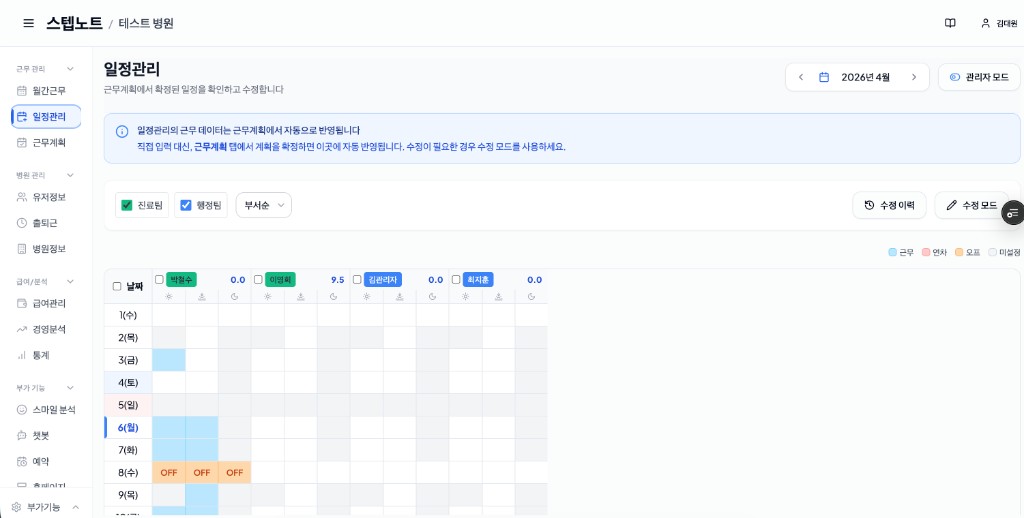Go to 월간근무 in sidebar
The width and height of the screenshot is (1024, 518).
(46, 91)
